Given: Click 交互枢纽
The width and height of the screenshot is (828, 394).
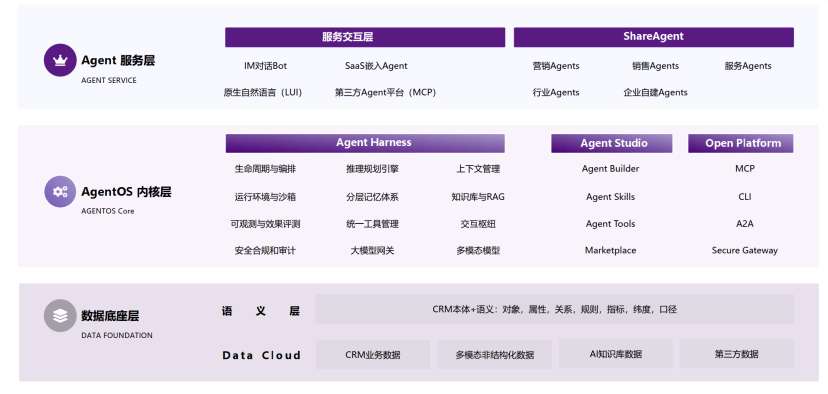Looking at the screenshot, I should [478, 224].
